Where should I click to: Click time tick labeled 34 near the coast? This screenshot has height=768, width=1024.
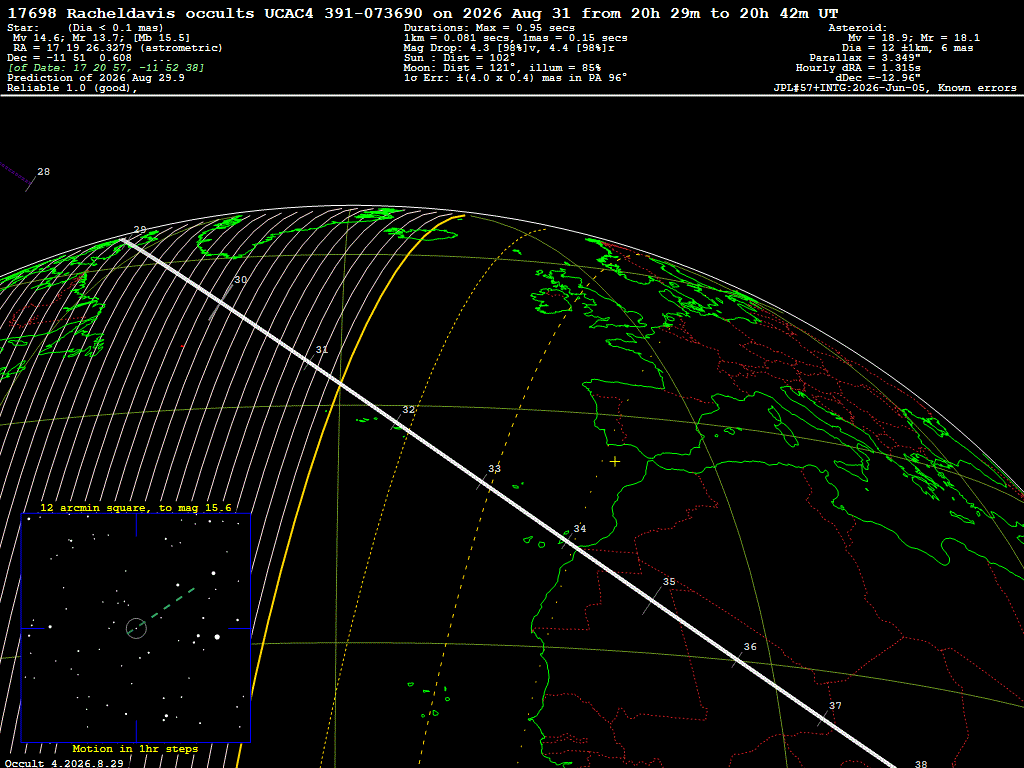coord(579,529)
